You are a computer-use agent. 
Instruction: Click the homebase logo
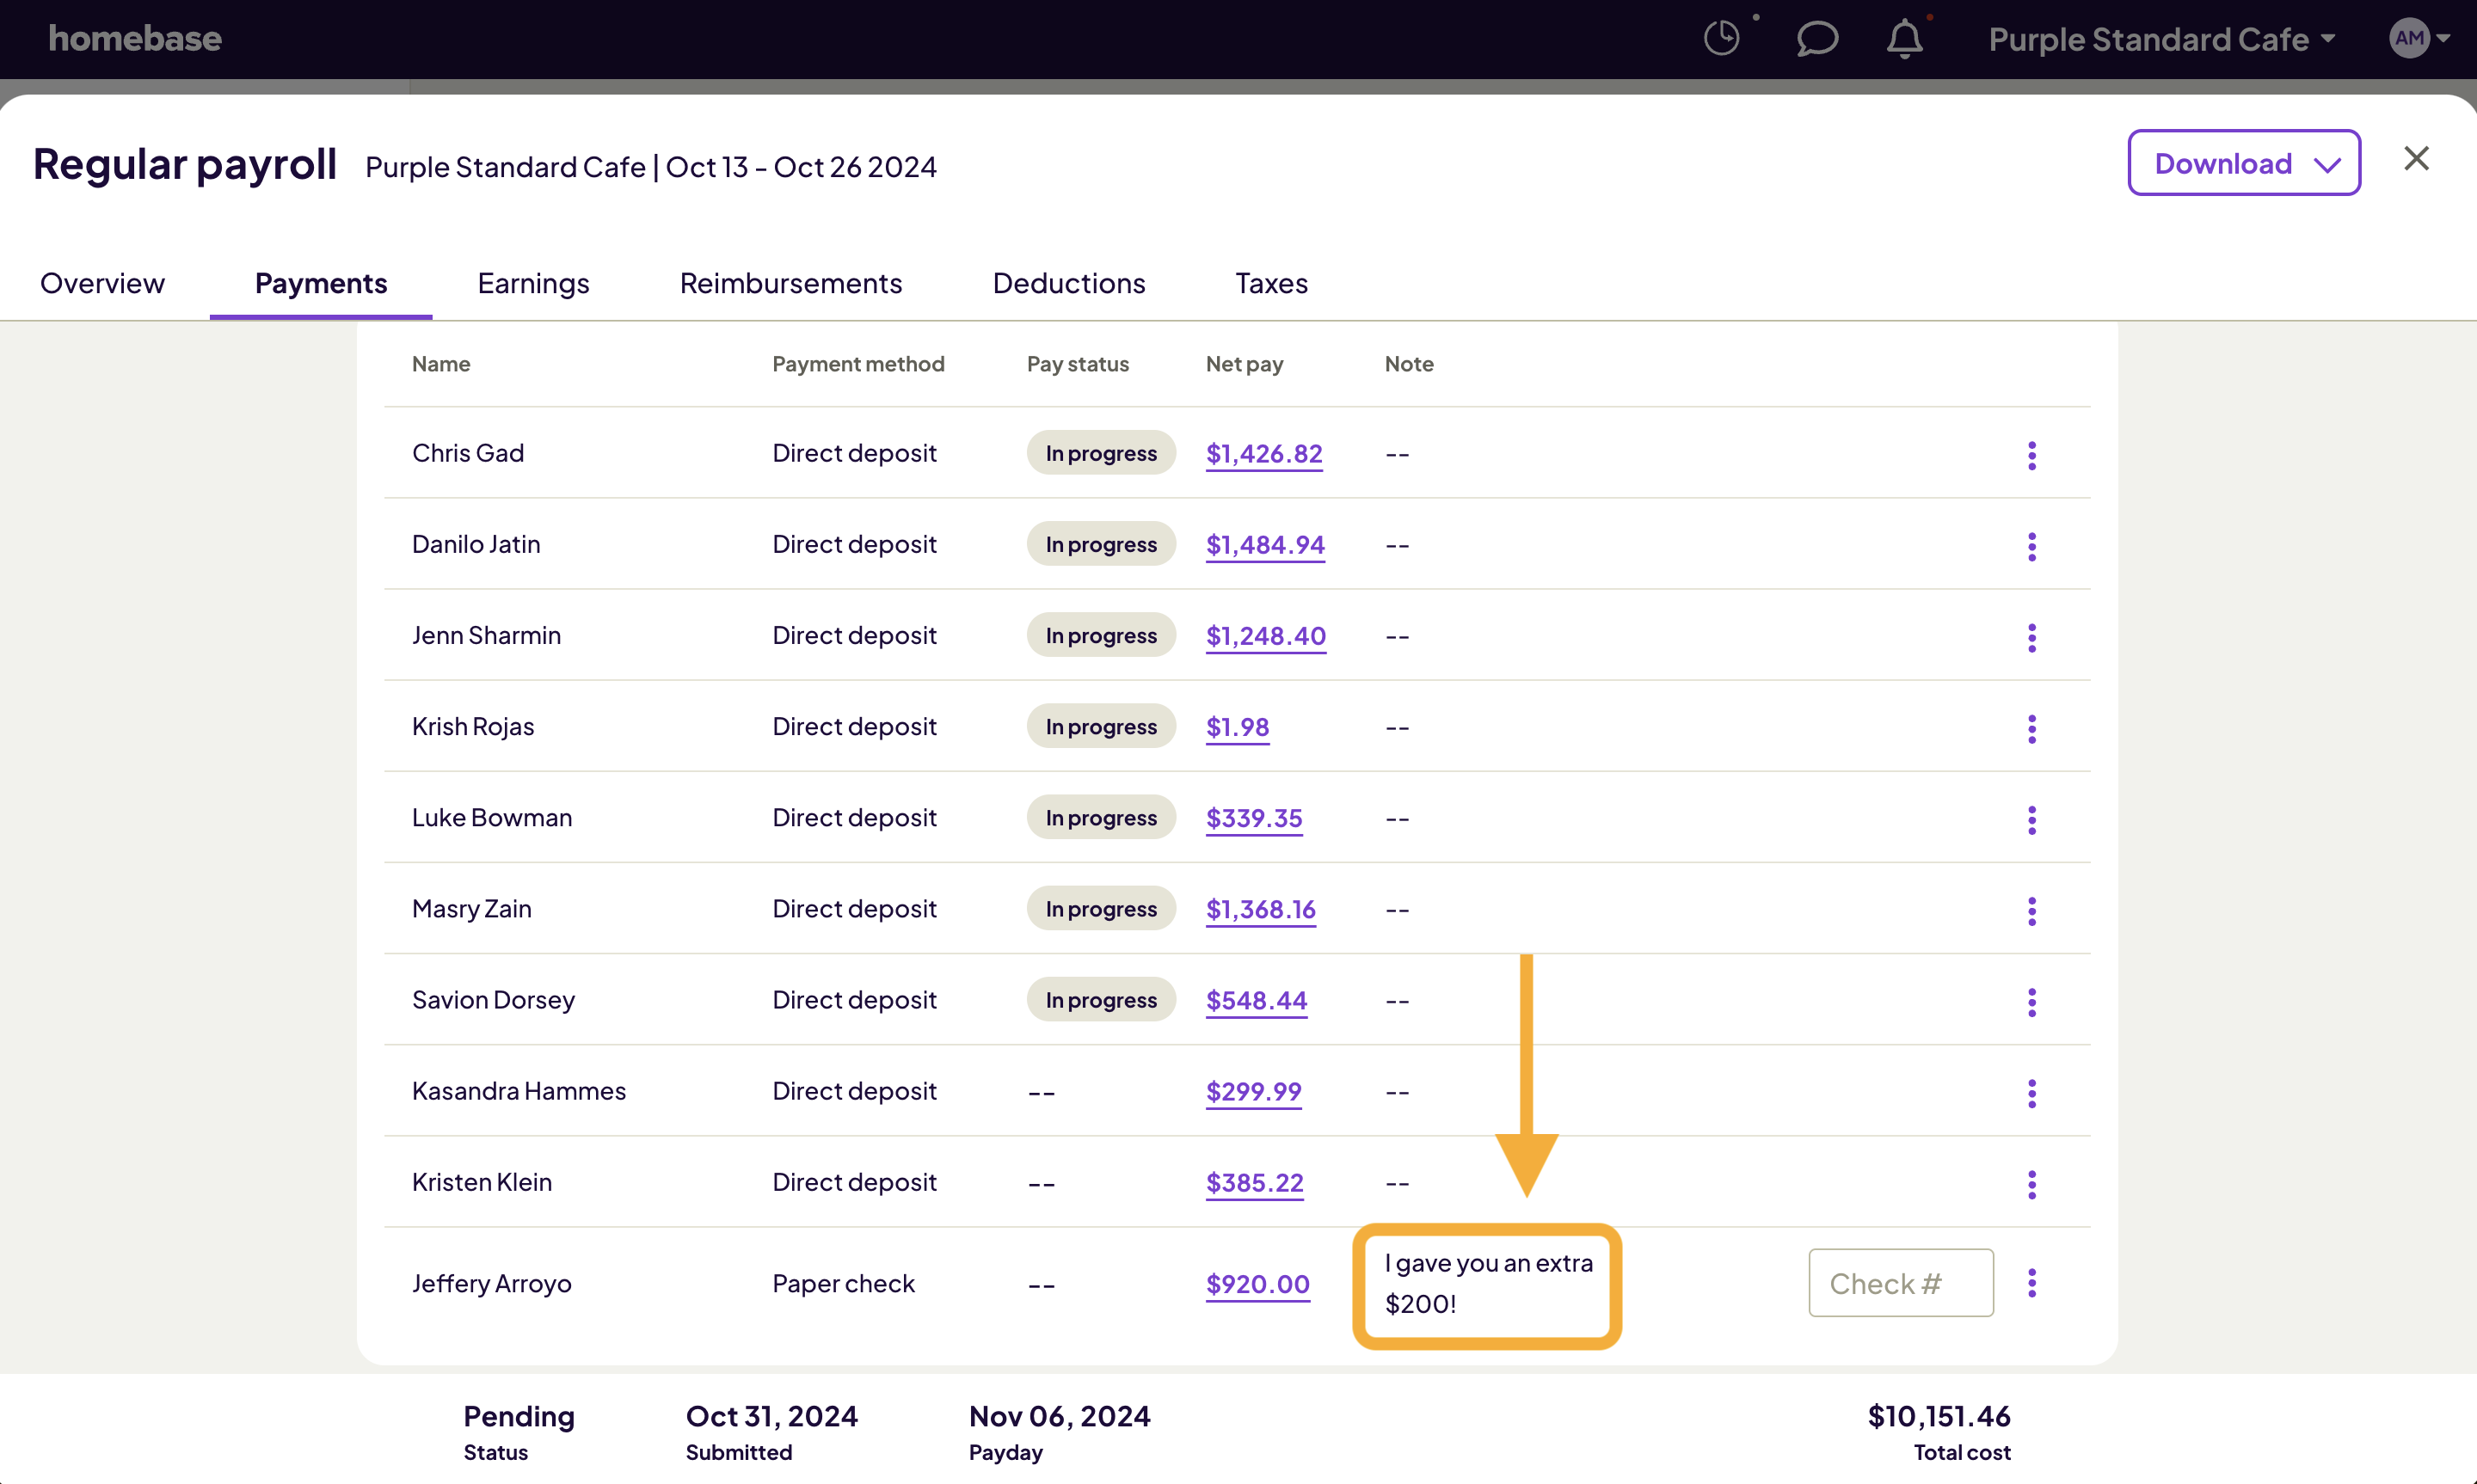135,38
